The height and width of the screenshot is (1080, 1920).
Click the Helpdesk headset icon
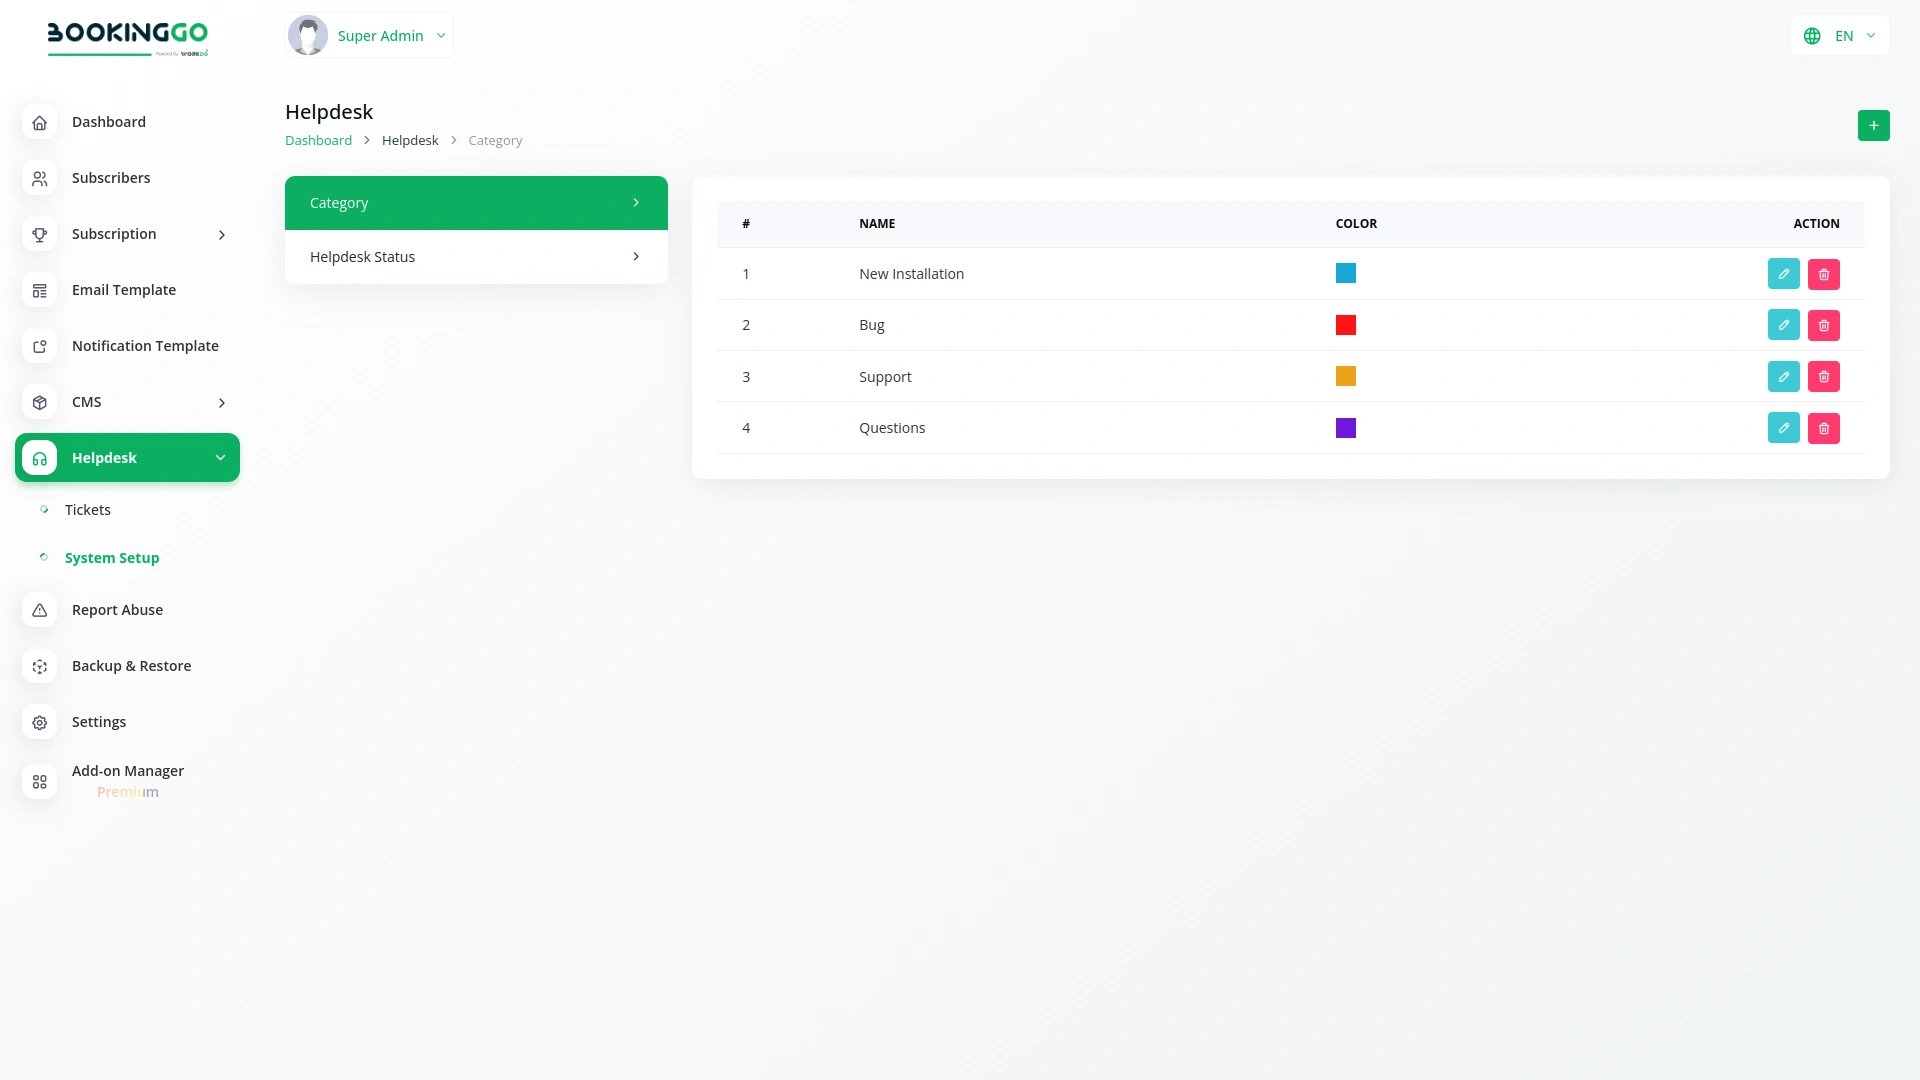point(39,457)
